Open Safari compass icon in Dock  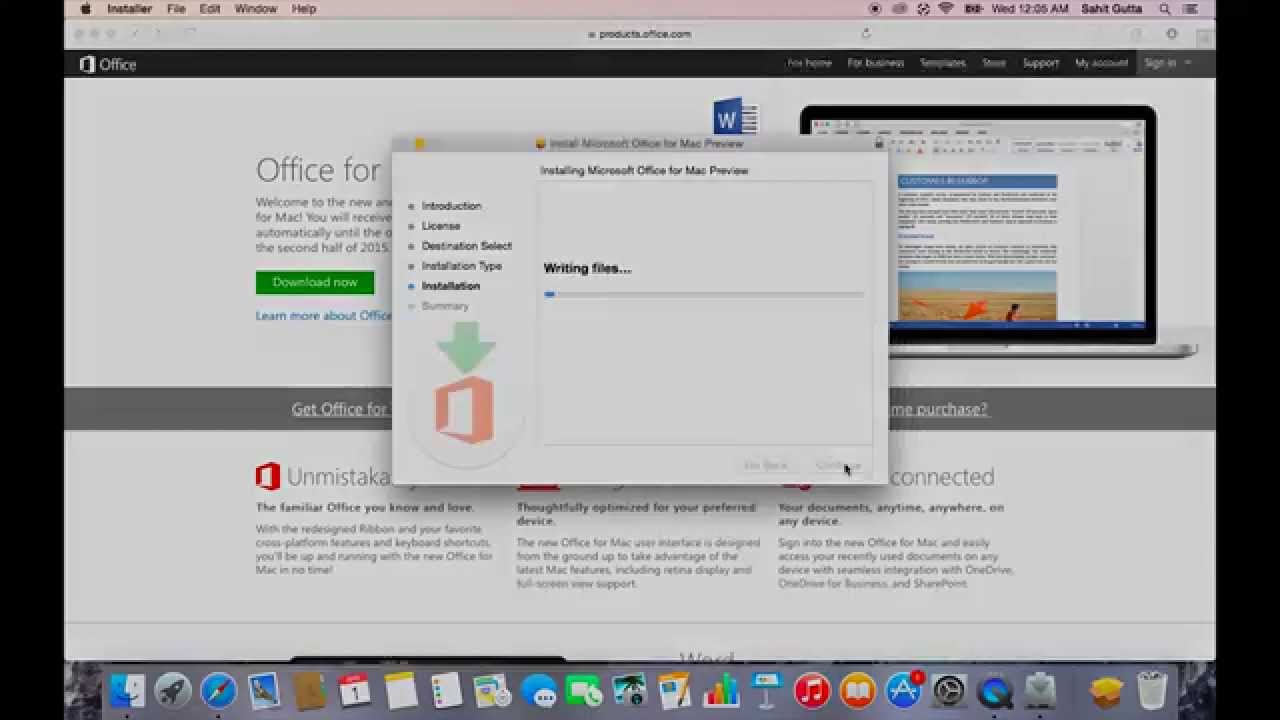pyautogui.click(x=218, y=691)
